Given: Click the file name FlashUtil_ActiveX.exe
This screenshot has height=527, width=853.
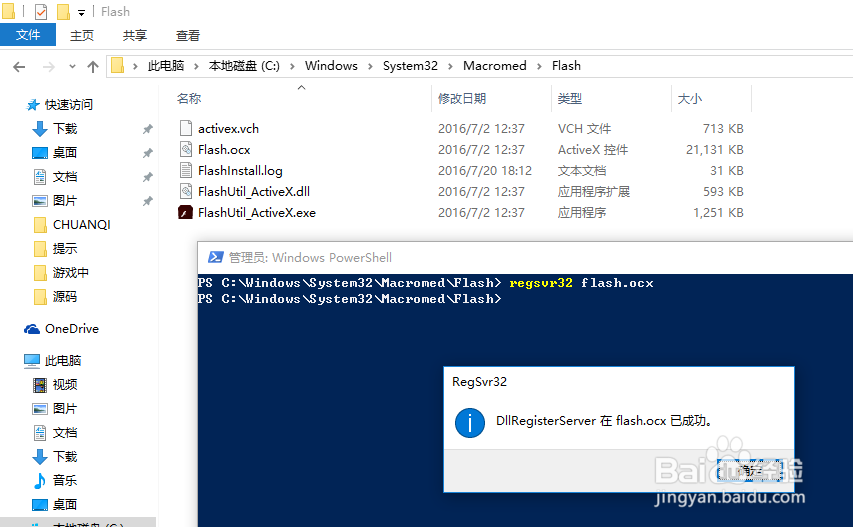Looking at the screenshot, I should 257,213.
